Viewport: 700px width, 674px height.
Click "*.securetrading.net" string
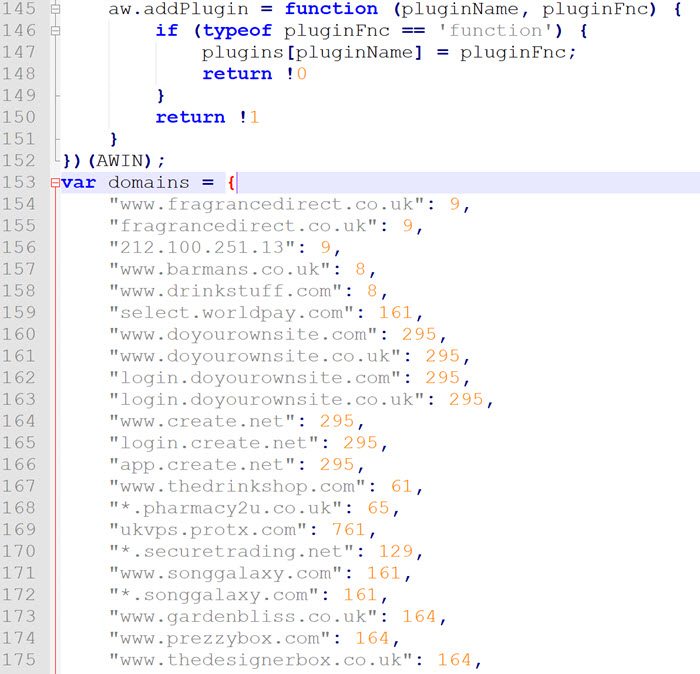pos(231,551)
